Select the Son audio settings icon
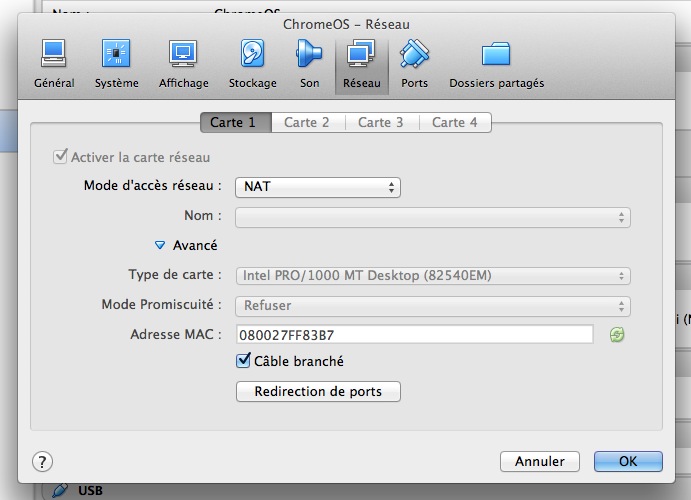The width and height of the screenshot is (691, 500). pyautogui.click(x=310, y=62)
